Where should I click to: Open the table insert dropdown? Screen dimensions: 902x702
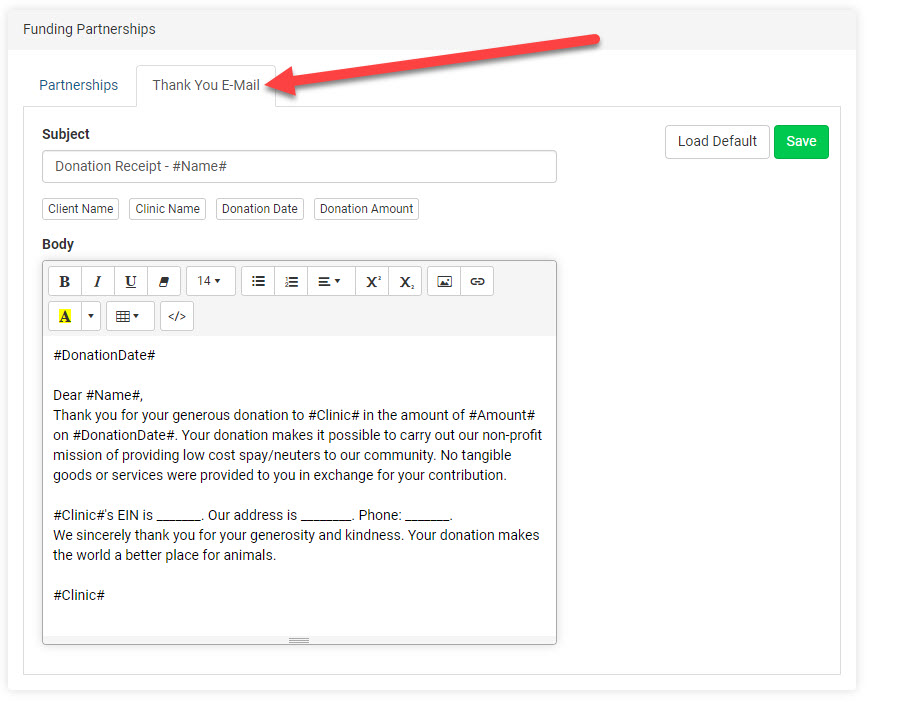tap(128, 317)
